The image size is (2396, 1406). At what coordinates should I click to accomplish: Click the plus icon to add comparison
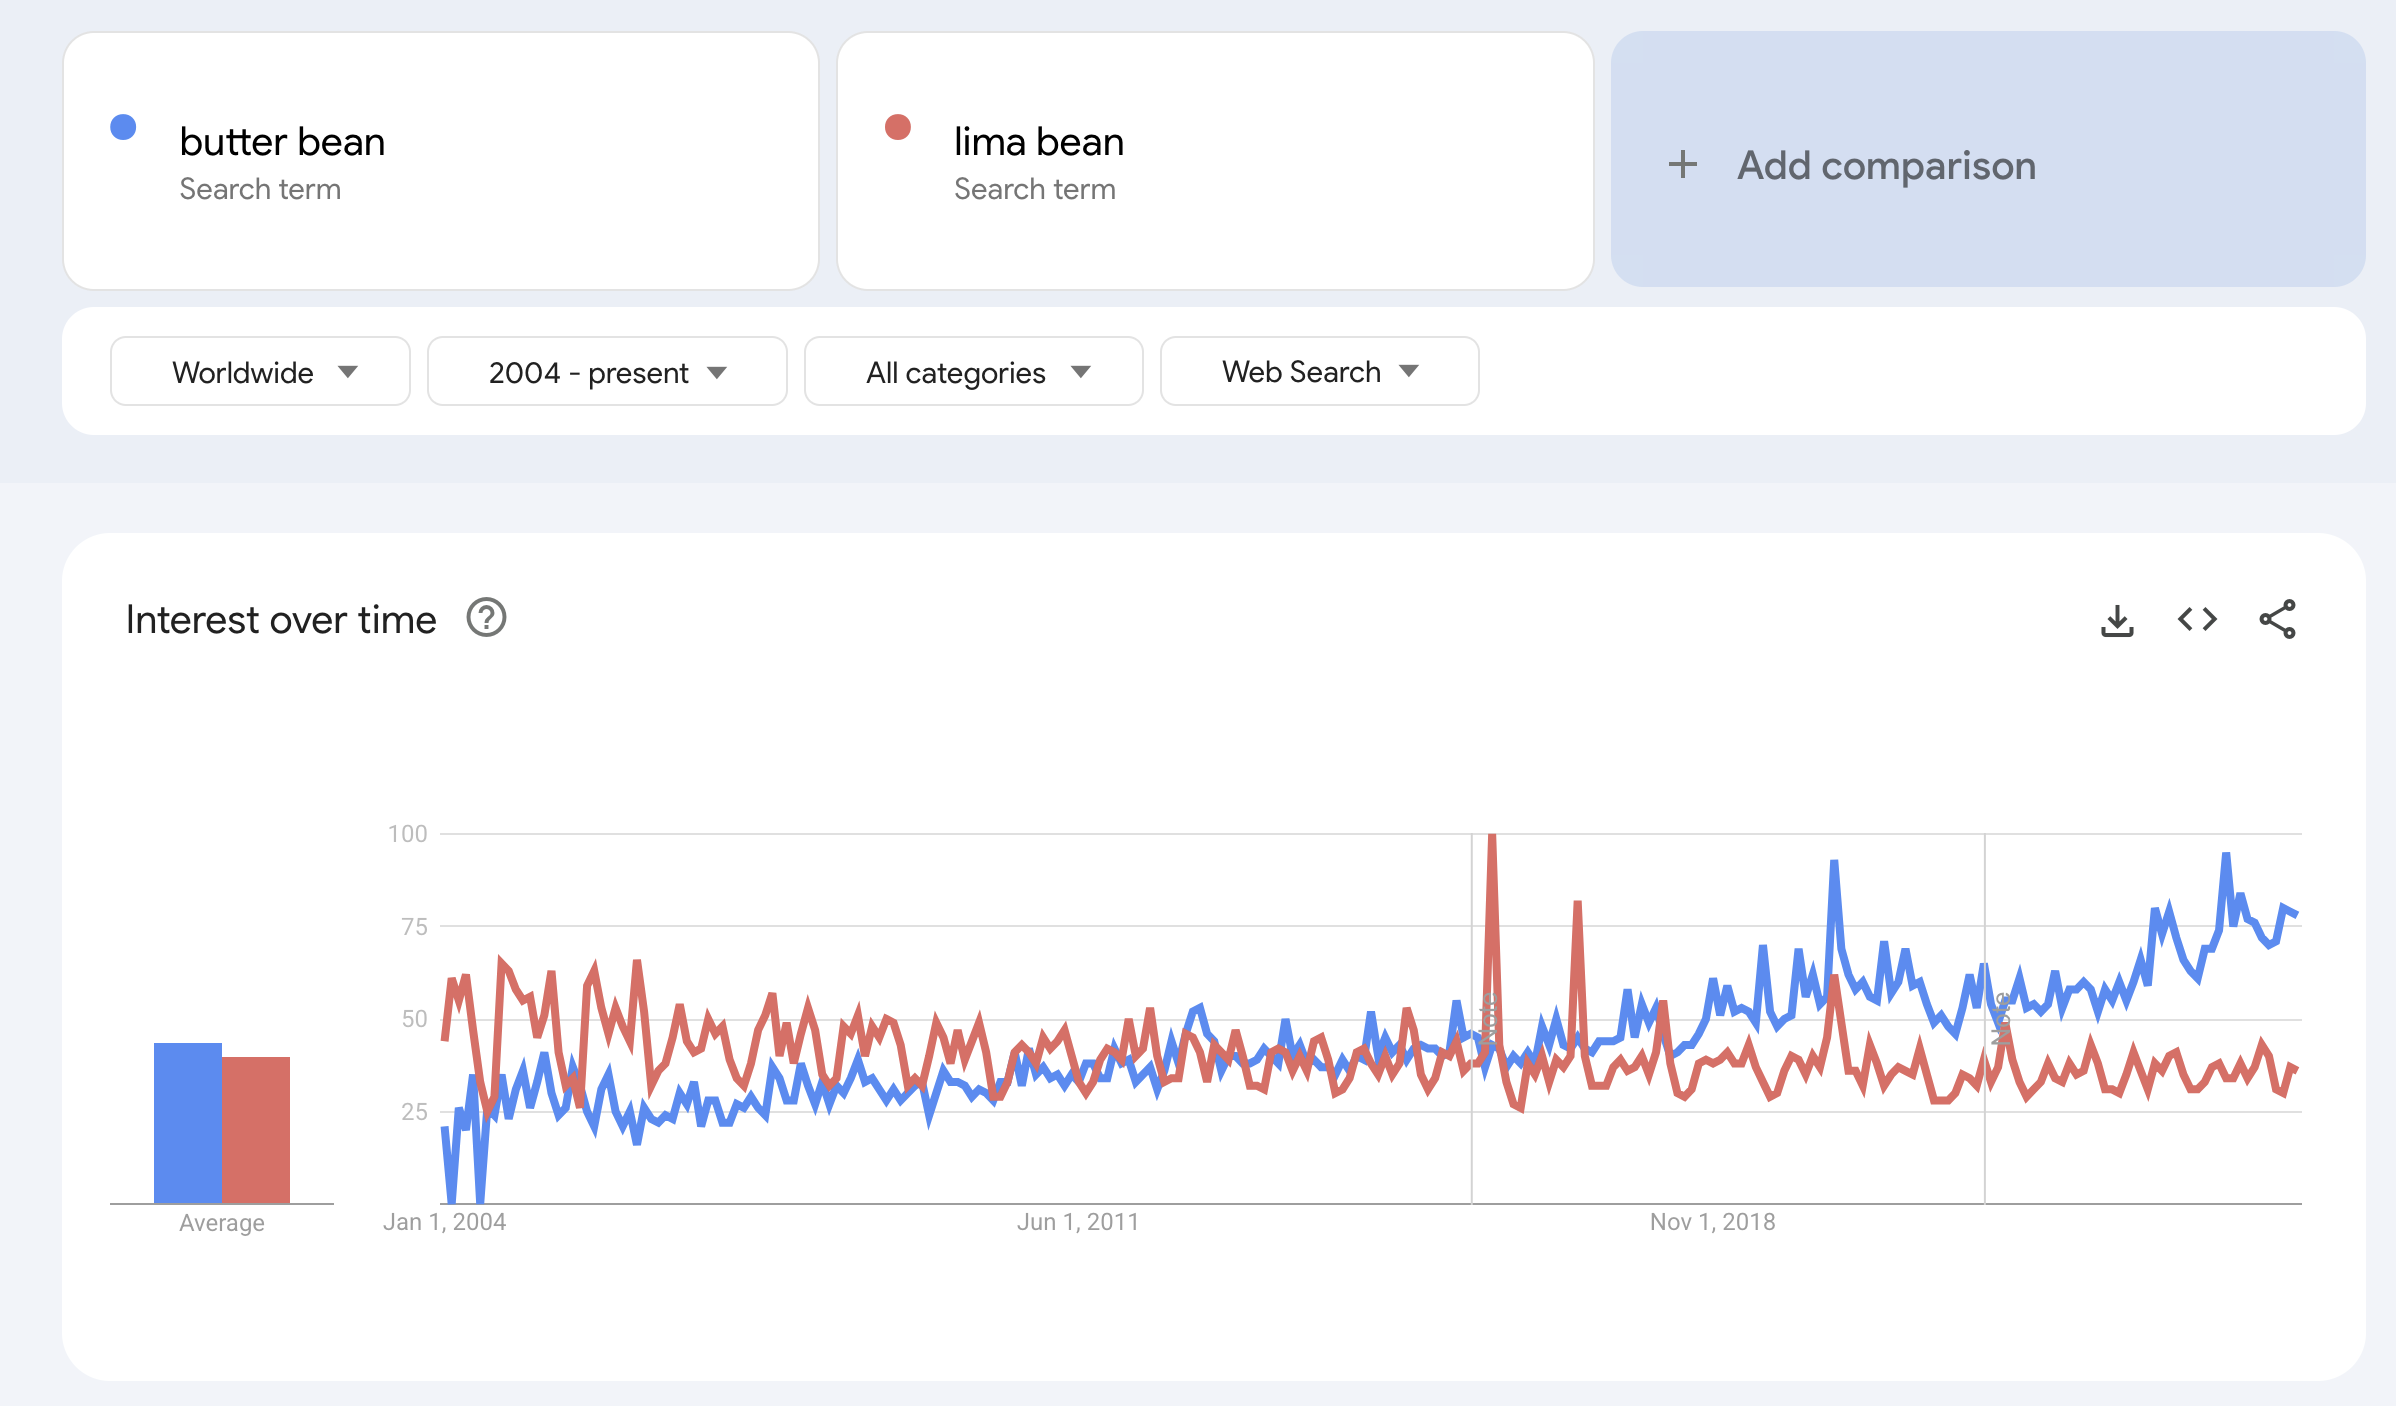(x=1683, y=165)
